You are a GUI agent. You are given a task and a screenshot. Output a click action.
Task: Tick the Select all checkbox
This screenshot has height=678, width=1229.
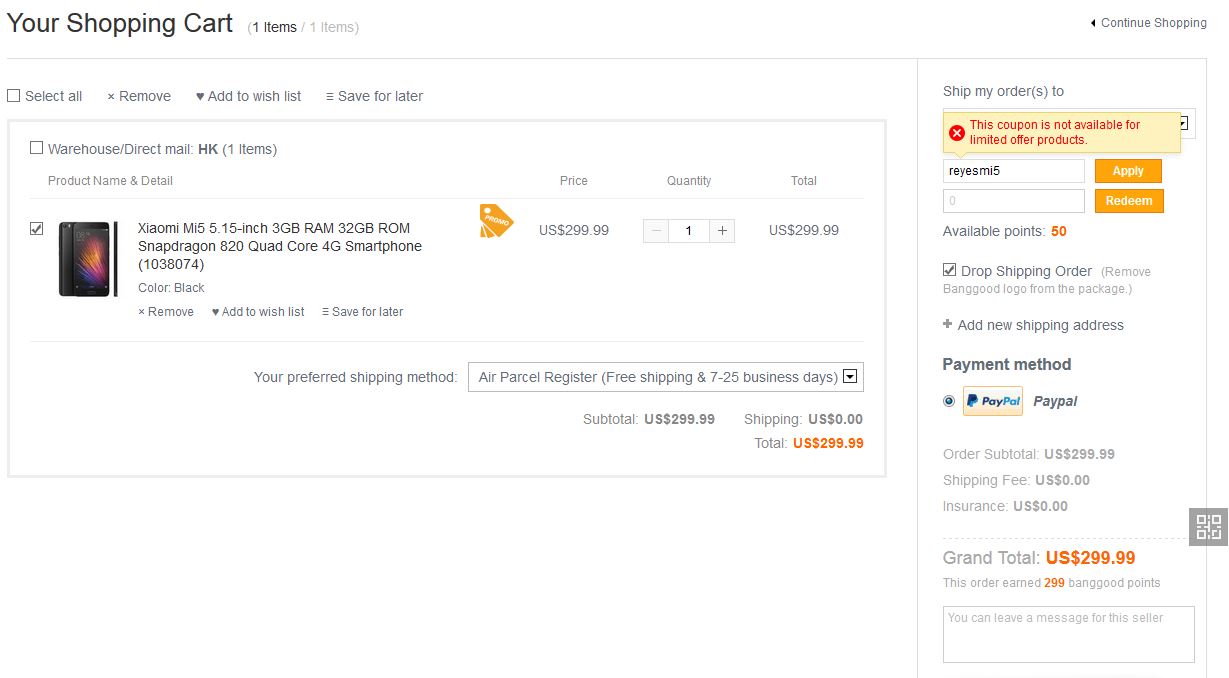(14, 96)
